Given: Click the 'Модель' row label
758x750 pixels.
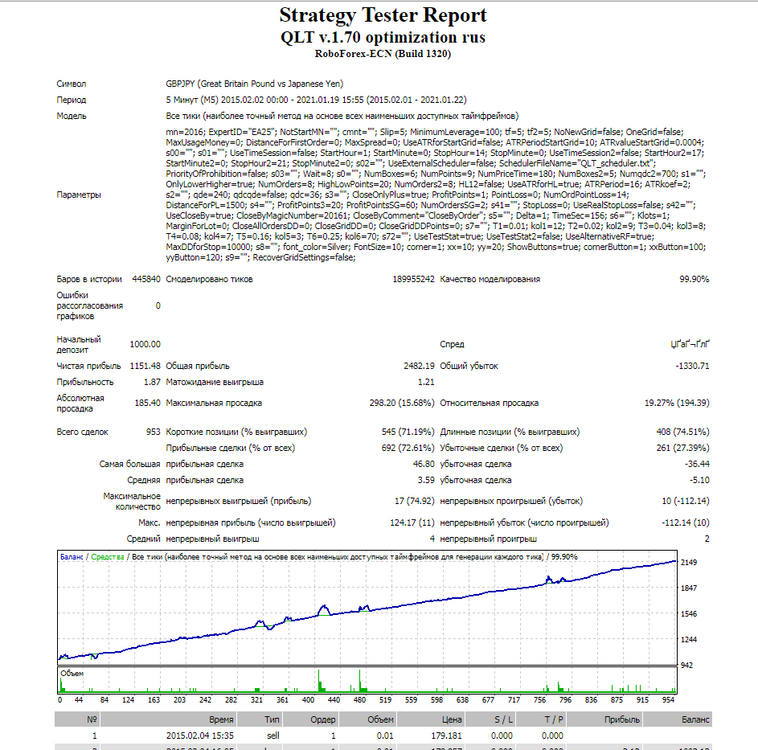Looking at the screenshot, I should coord(72,116).
